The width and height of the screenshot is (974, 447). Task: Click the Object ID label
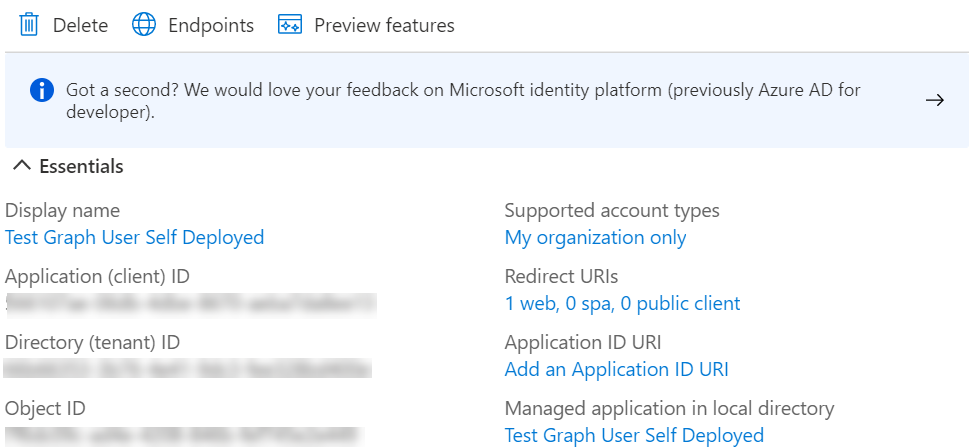point(45,408)
